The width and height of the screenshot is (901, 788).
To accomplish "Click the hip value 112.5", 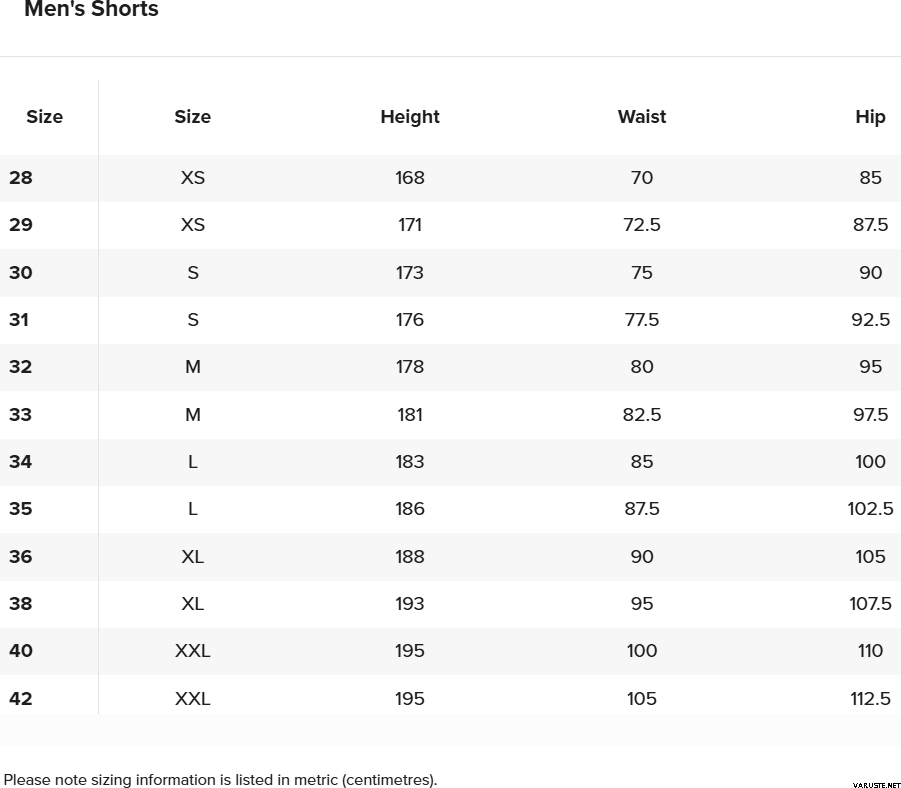I will (x=870, y=699).
